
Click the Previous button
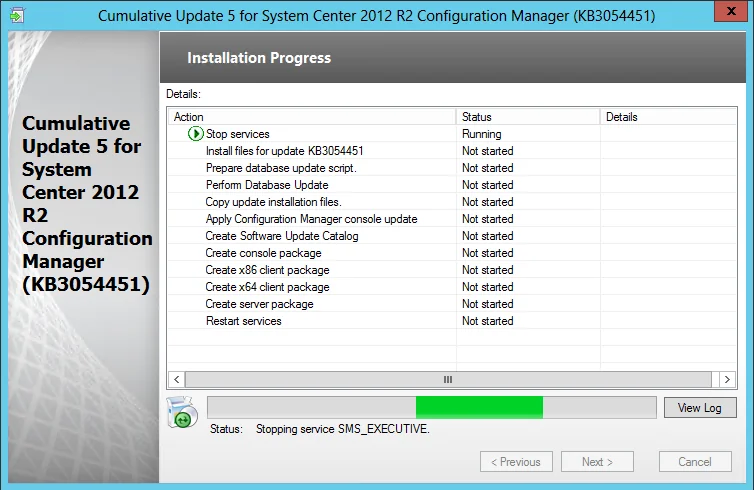click(516, 462)
